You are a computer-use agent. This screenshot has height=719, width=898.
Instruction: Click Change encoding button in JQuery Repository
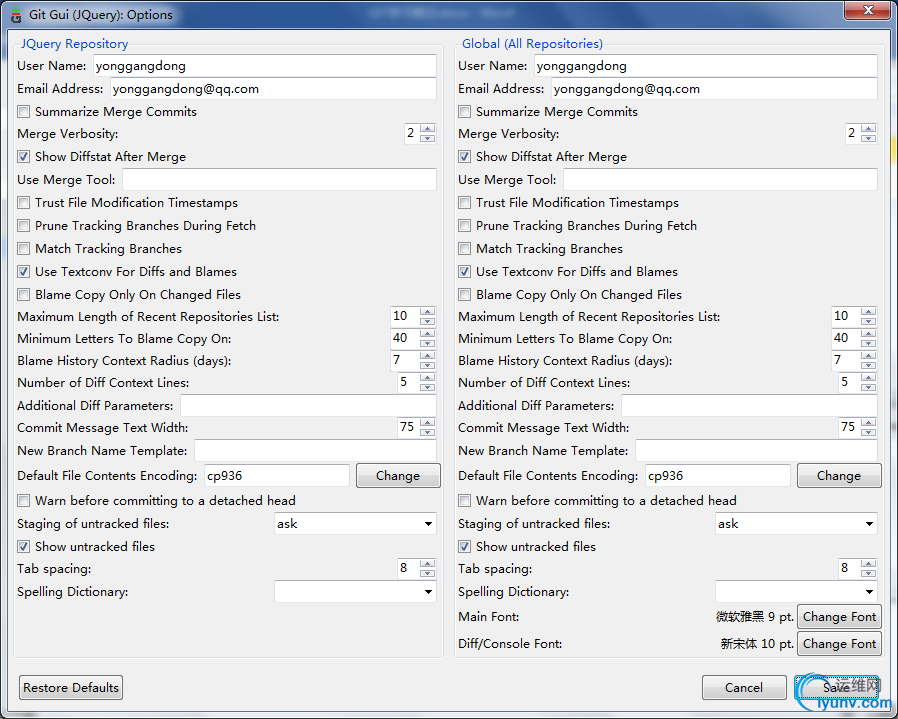tap(398, 476)
